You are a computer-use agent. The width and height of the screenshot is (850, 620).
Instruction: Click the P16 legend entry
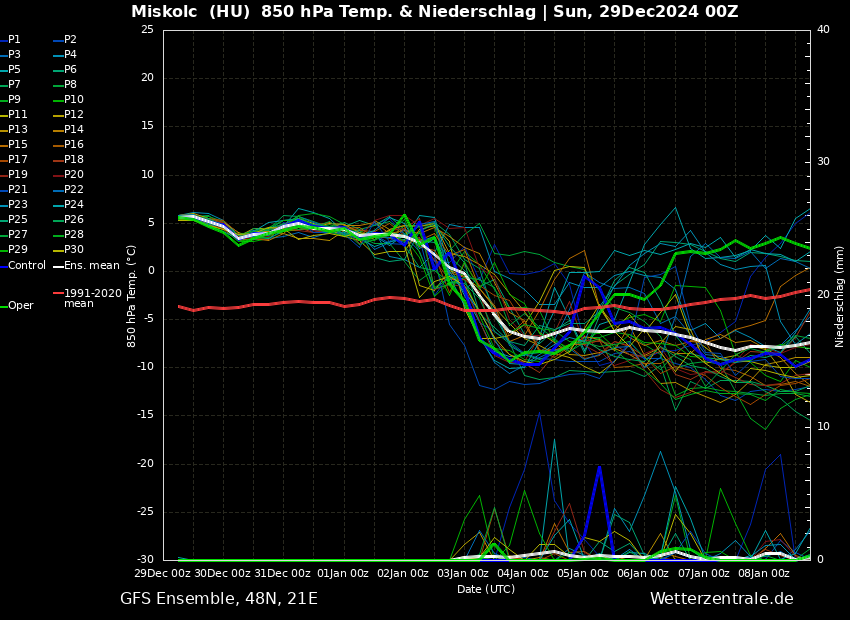tap(74, 145)
